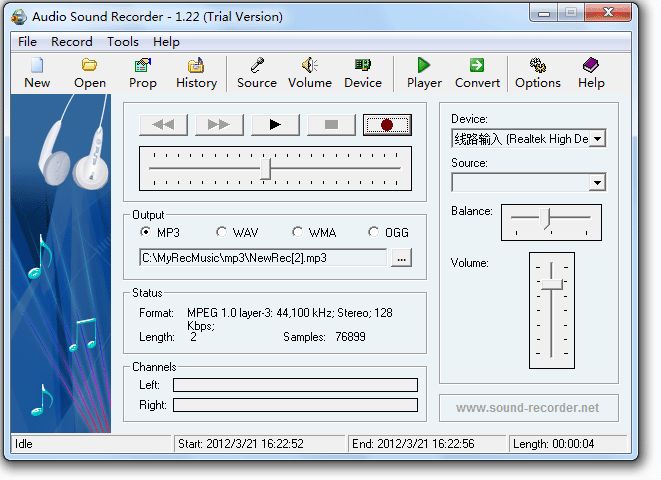Expand the Source dropdown list

(x=597, y=182)
